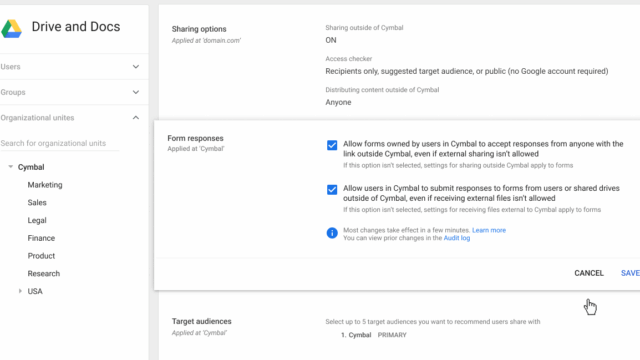Uncheck the submit responses to external forms checkbox
The image size is (640, 360).
(332, 189)
